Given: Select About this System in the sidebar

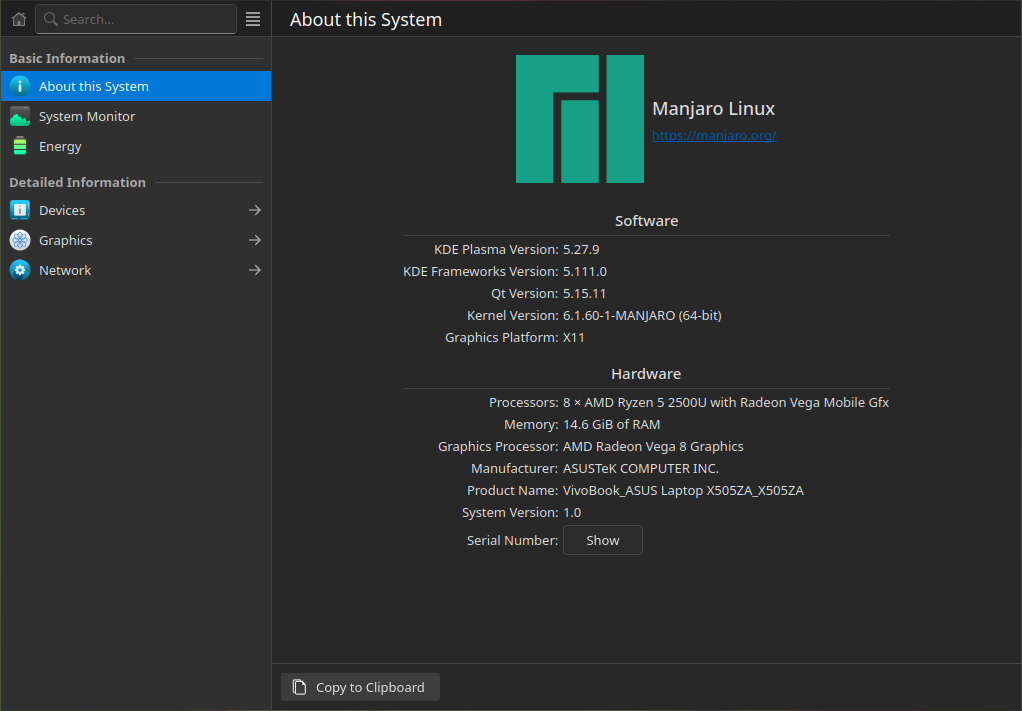Looking at the screenshot, I should (x=136, y=86).
